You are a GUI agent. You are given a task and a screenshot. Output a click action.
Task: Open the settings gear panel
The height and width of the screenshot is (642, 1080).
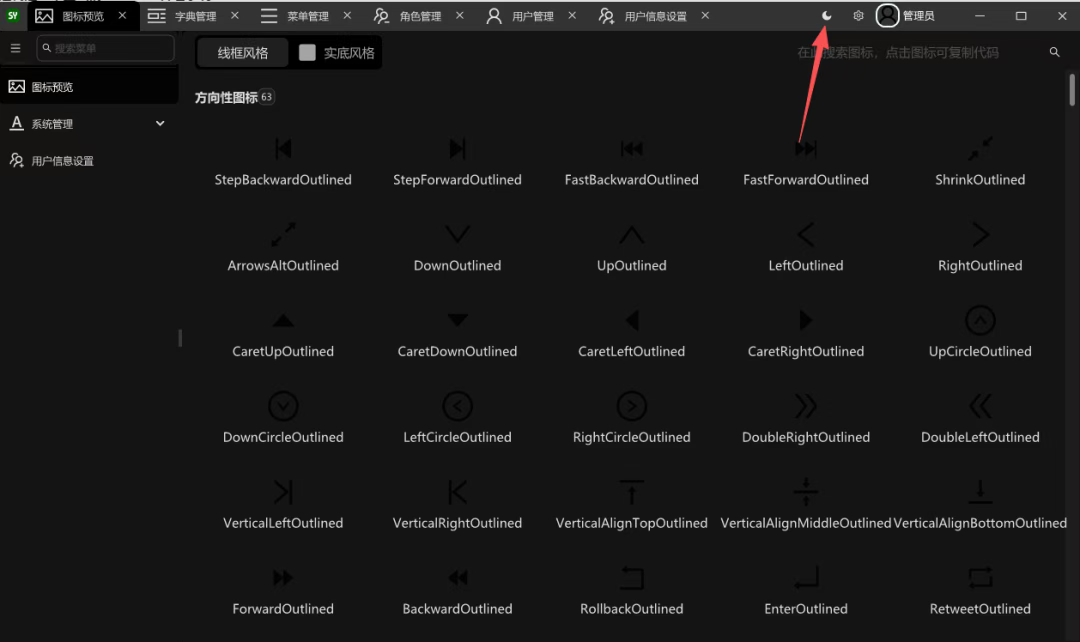(x=857, y=16)
